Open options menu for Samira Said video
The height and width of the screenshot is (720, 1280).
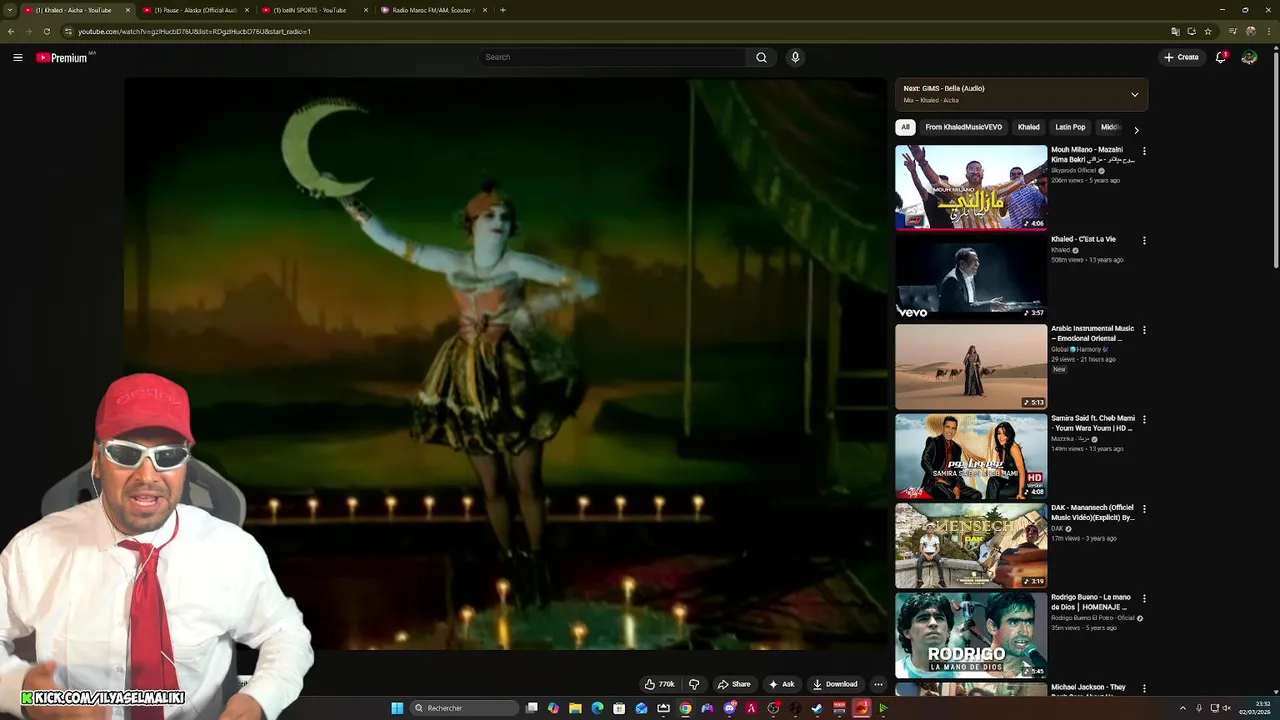coord(1144,420)
